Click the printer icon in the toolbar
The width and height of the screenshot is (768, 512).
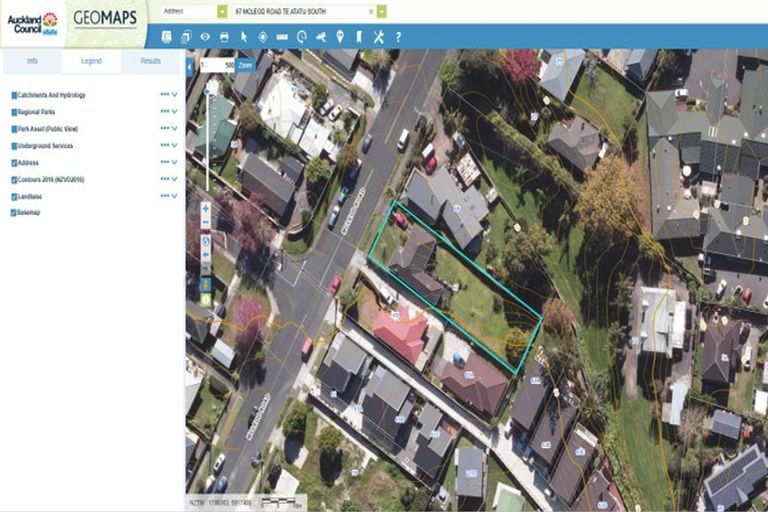click(224, 37)
